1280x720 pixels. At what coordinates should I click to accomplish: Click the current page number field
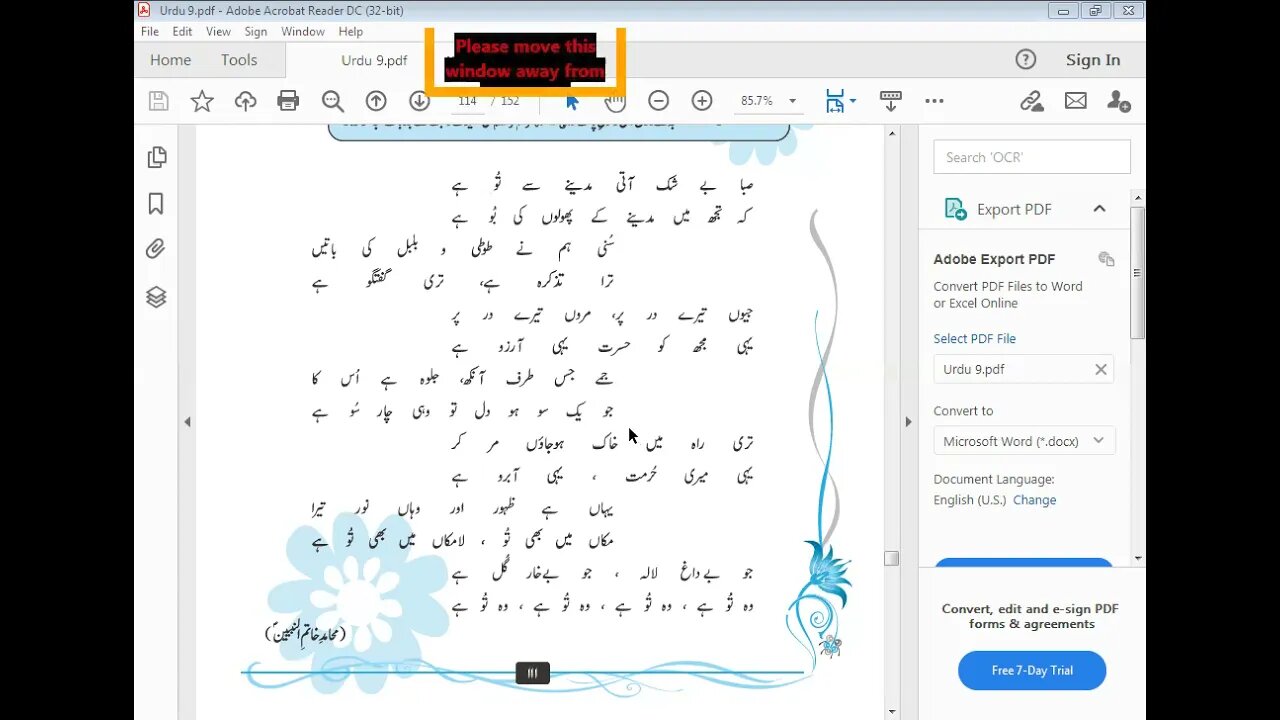467,101
